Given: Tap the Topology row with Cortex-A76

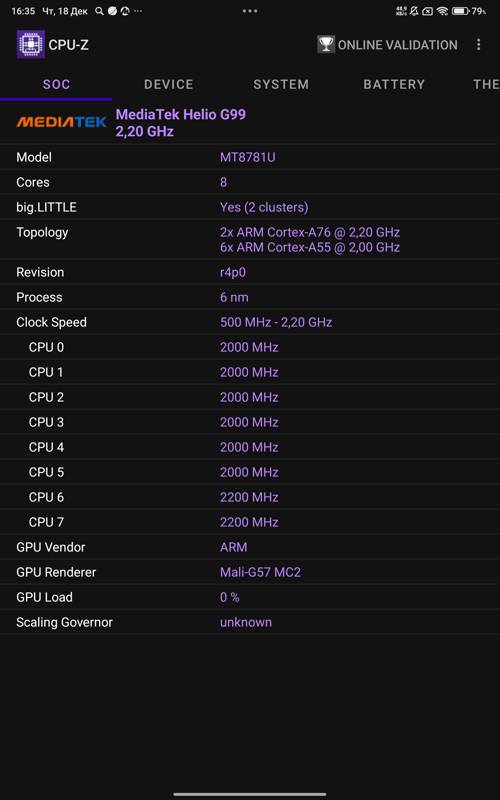Looking at the screenshot, I should 250,240.
